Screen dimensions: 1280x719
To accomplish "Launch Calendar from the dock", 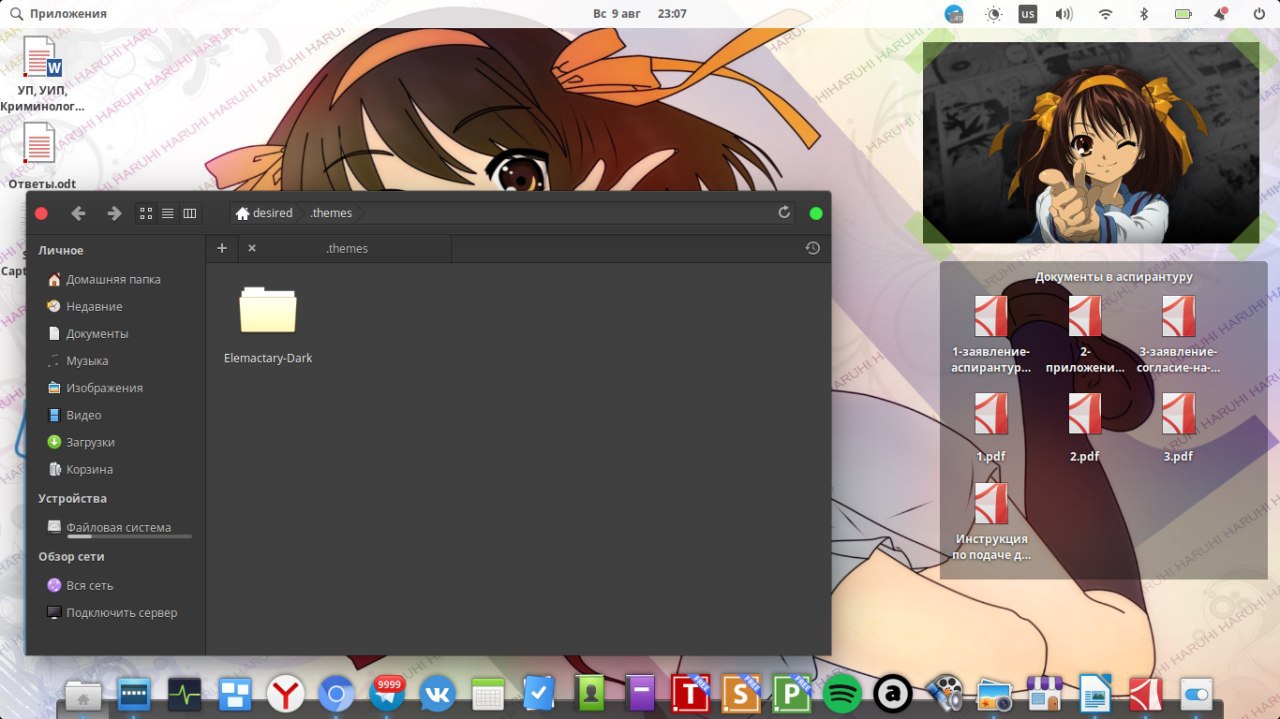I will (489, 694).
